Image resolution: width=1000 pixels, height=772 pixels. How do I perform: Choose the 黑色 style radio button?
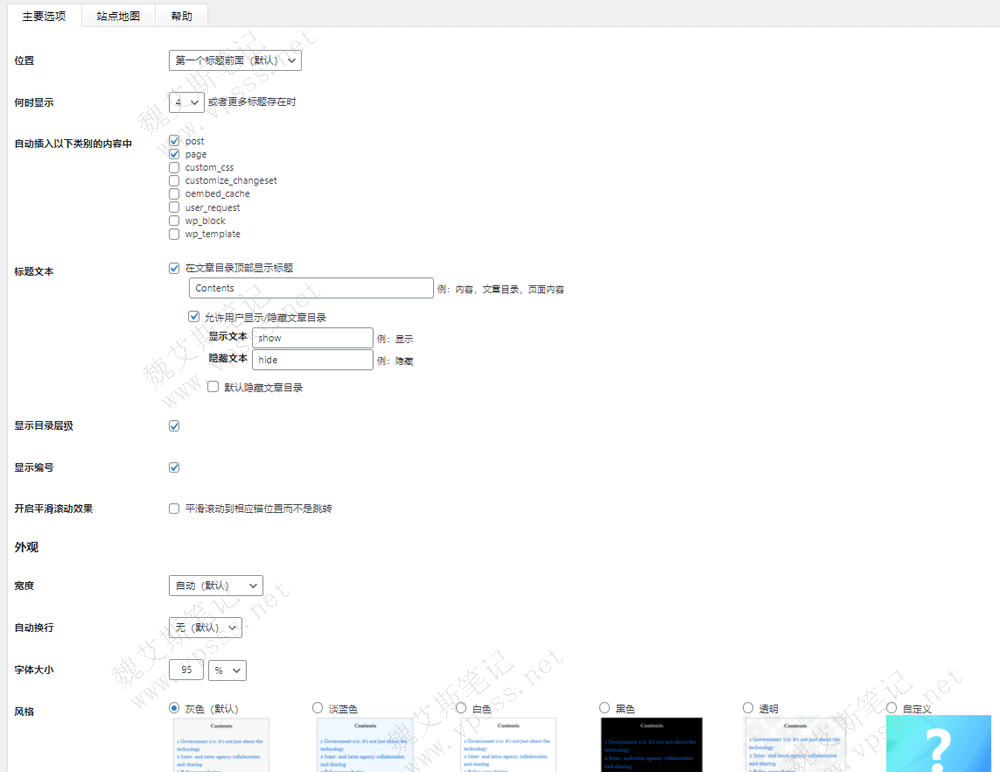click(604, 708)
